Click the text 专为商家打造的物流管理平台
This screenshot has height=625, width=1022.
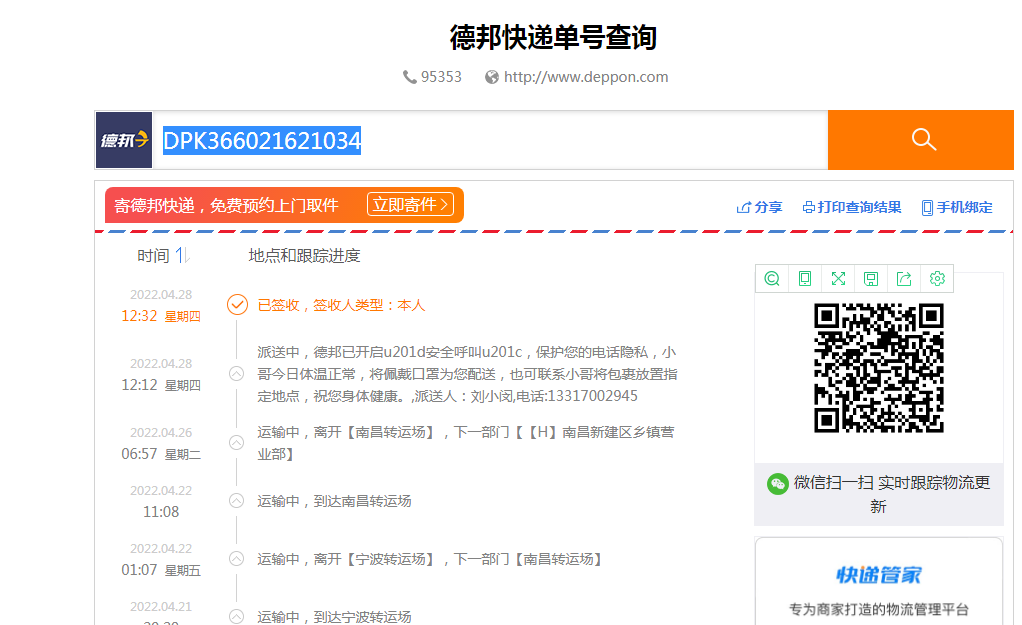point(879,609)
